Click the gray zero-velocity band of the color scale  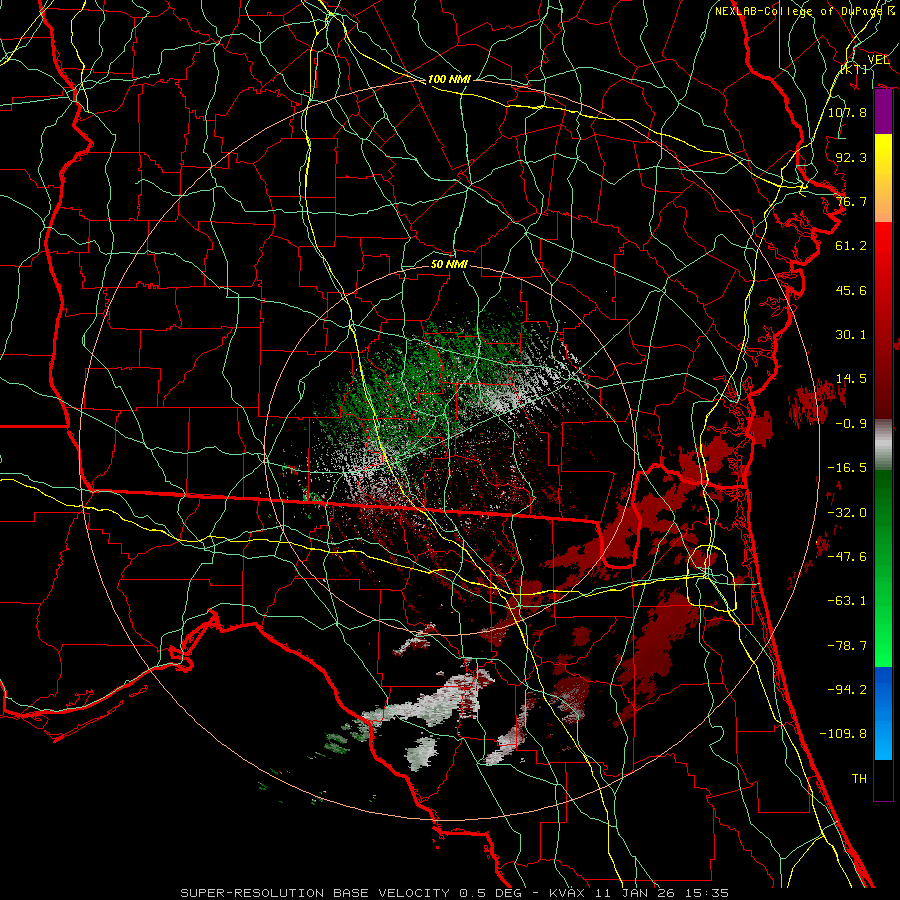tap(883, 444)
